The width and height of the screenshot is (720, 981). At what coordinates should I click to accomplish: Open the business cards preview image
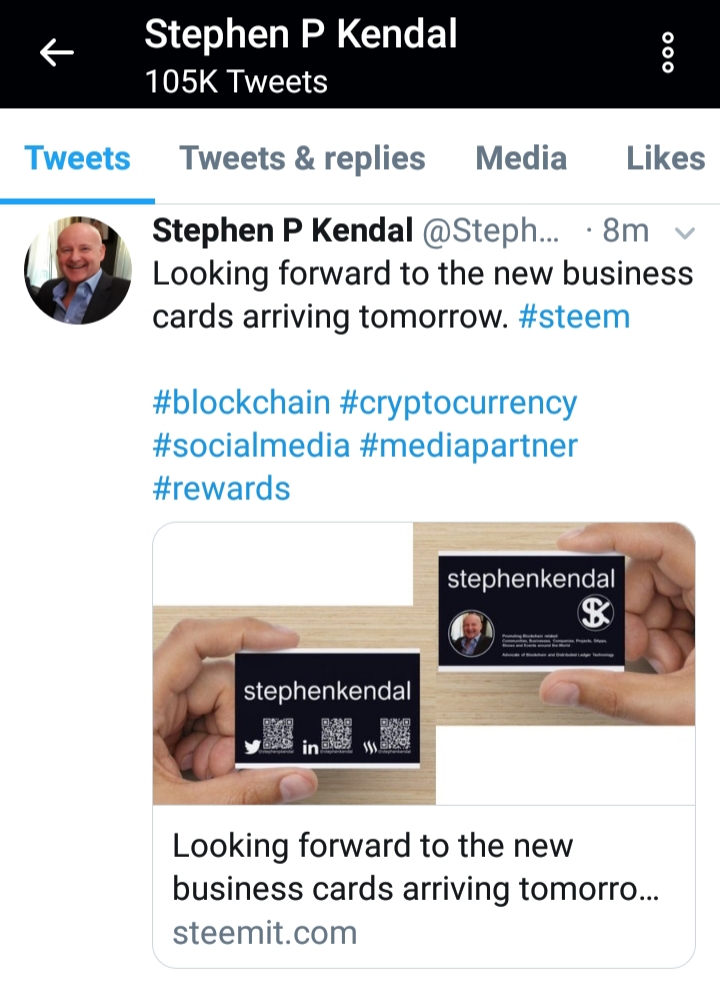tap(423, 663)
